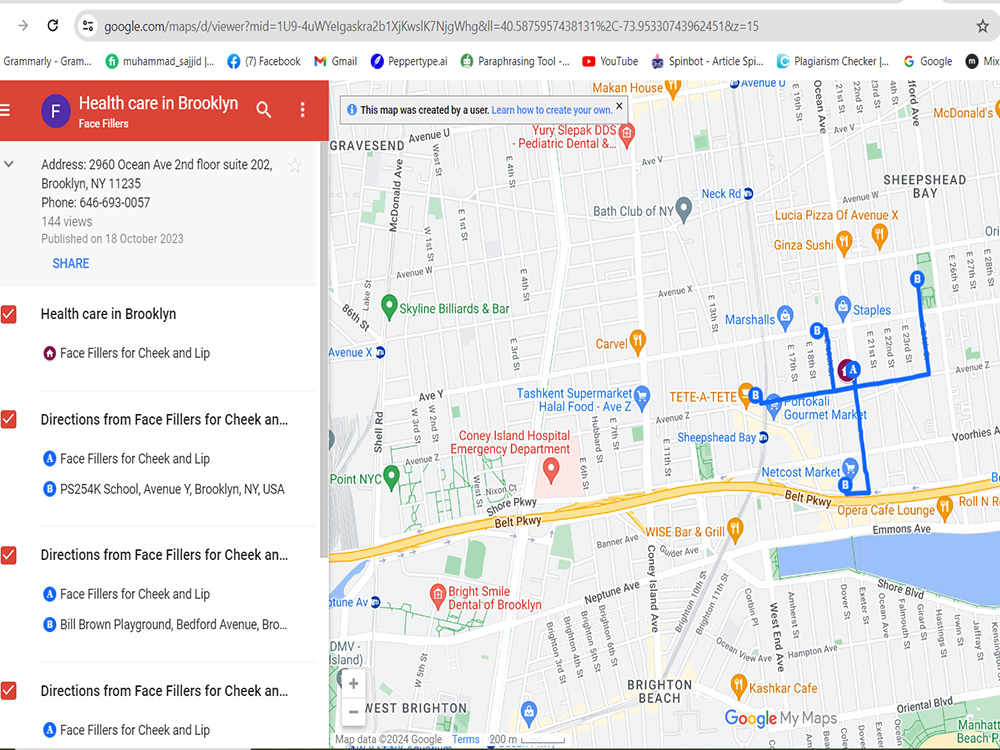This screenshot has width=1000, height=750.
Task: Click the Yury Slepak DDS dental pin
Action: [626, 135]
